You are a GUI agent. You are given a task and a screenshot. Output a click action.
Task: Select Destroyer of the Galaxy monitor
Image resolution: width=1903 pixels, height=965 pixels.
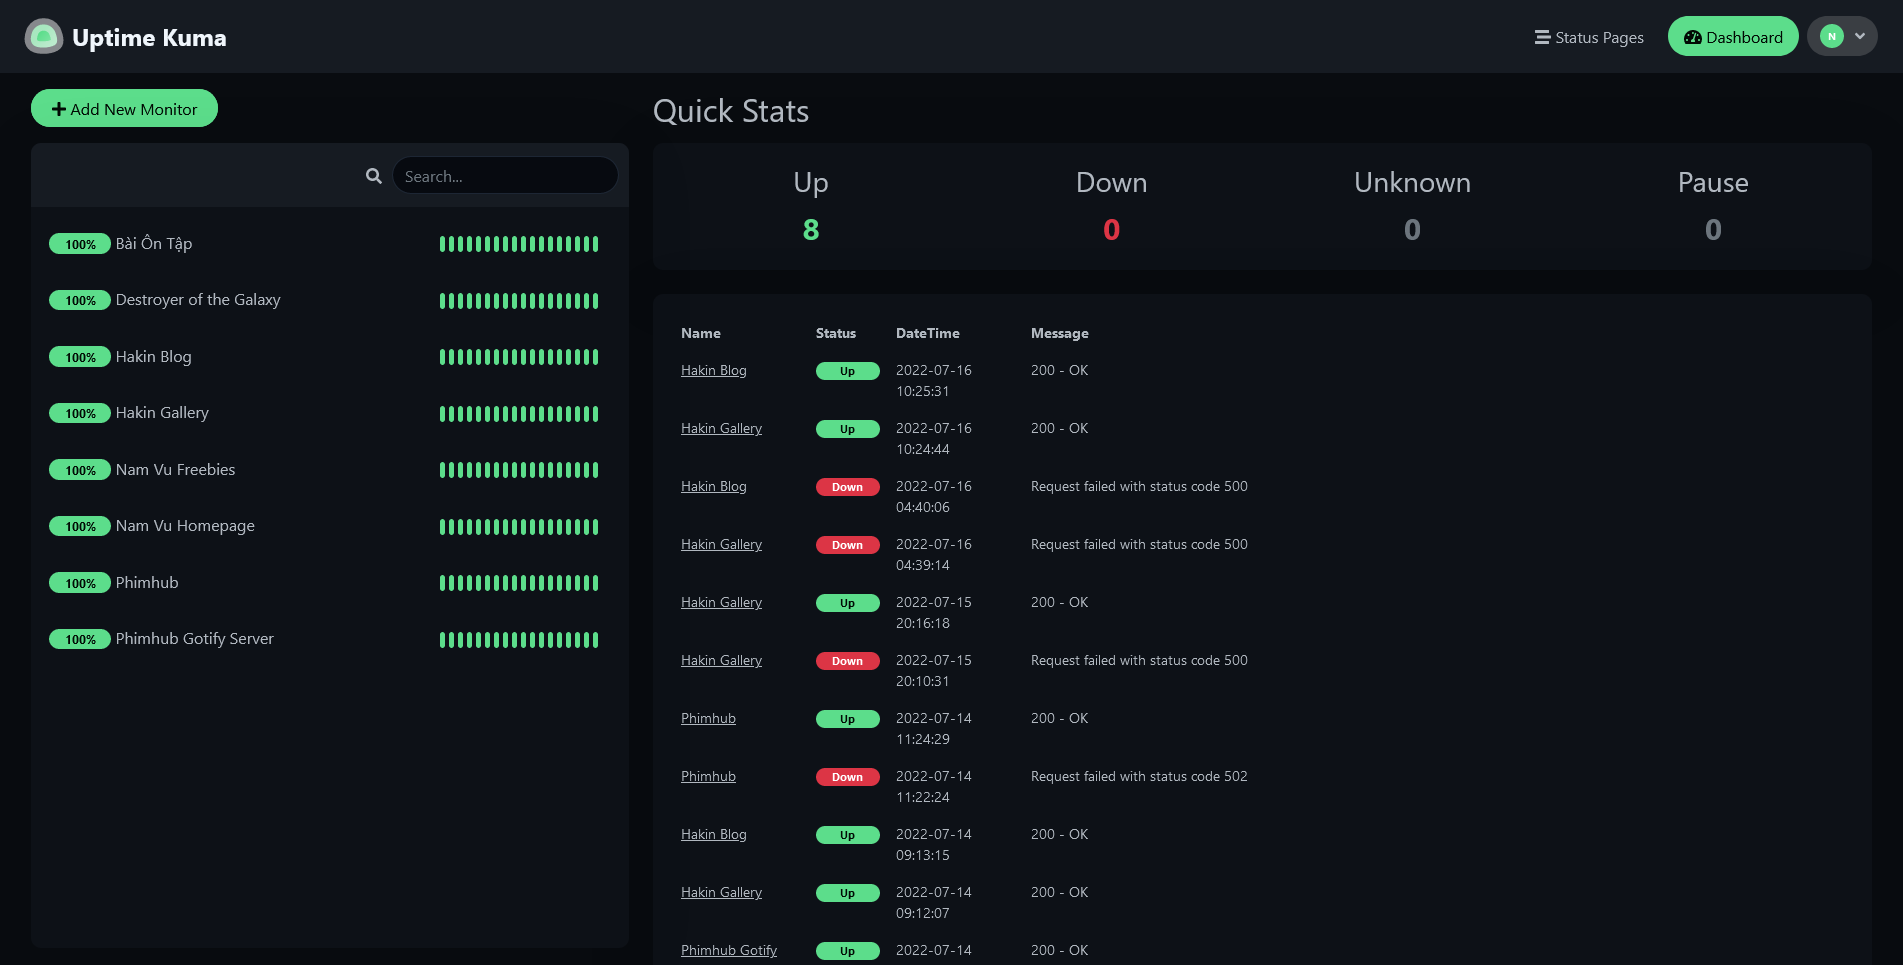click(x=330, y=300)
